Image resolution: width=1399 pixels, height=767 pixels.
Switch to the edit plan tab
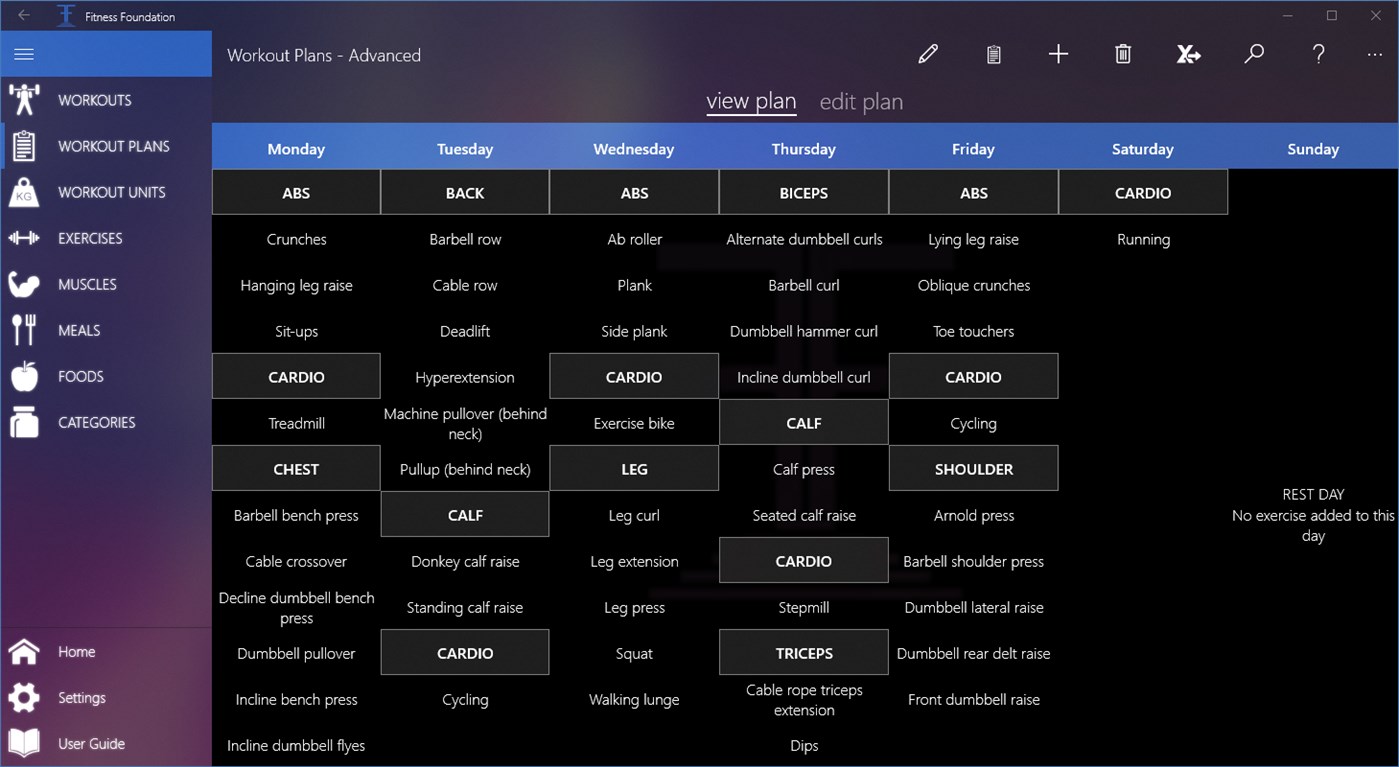coord(861,102)
